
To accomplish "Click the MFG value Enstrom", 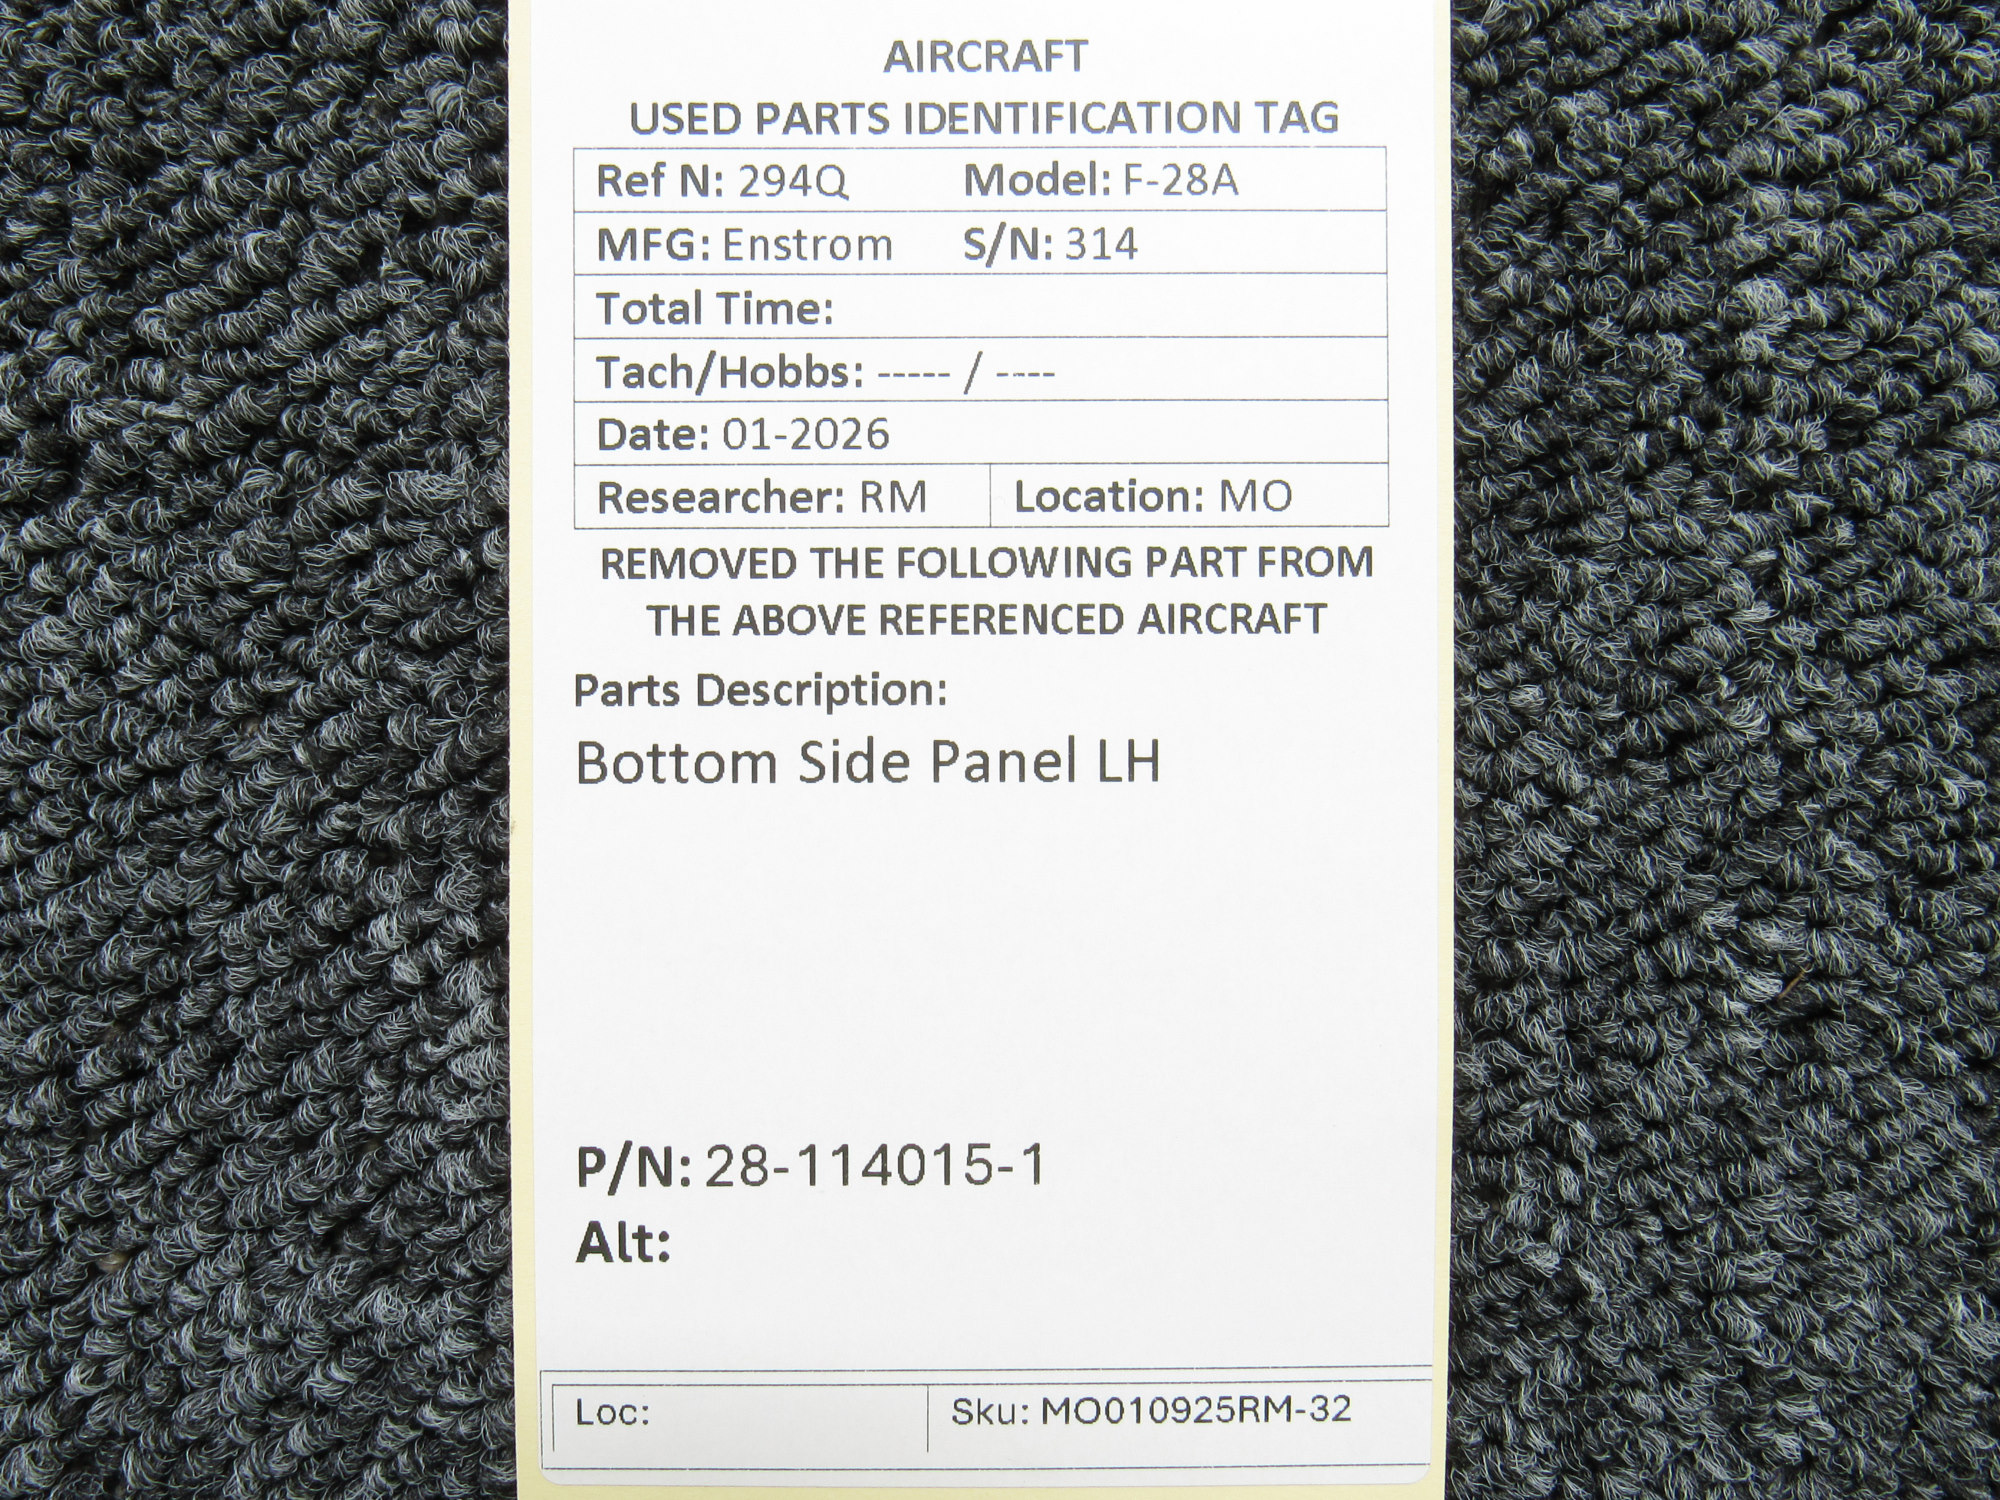I will 807,245.
